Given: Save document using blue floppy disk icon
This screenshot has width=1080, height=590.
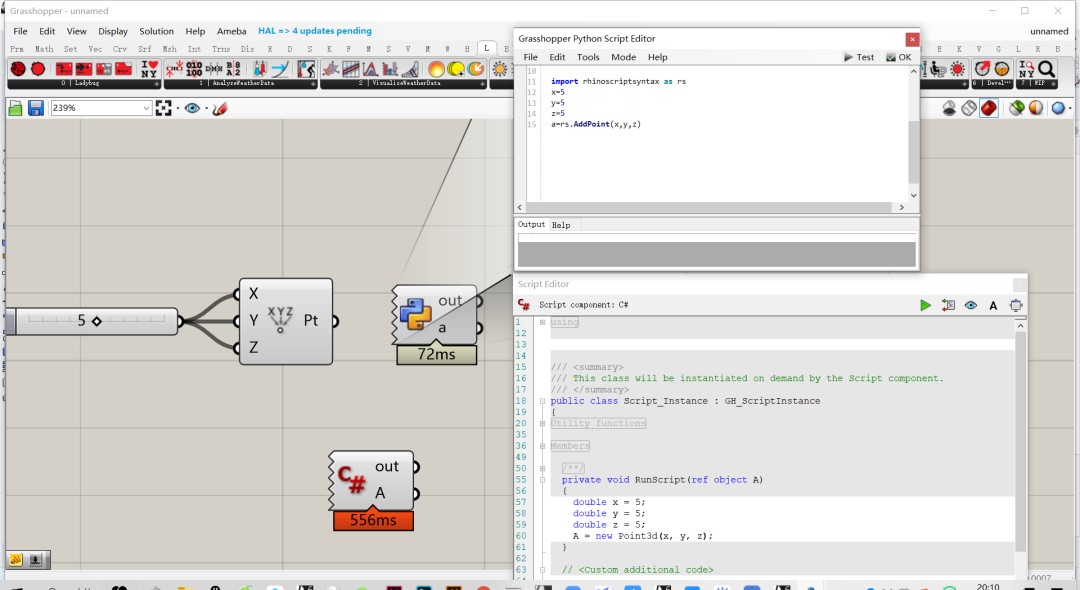Looking at the screenshot, I should [36, 108].
